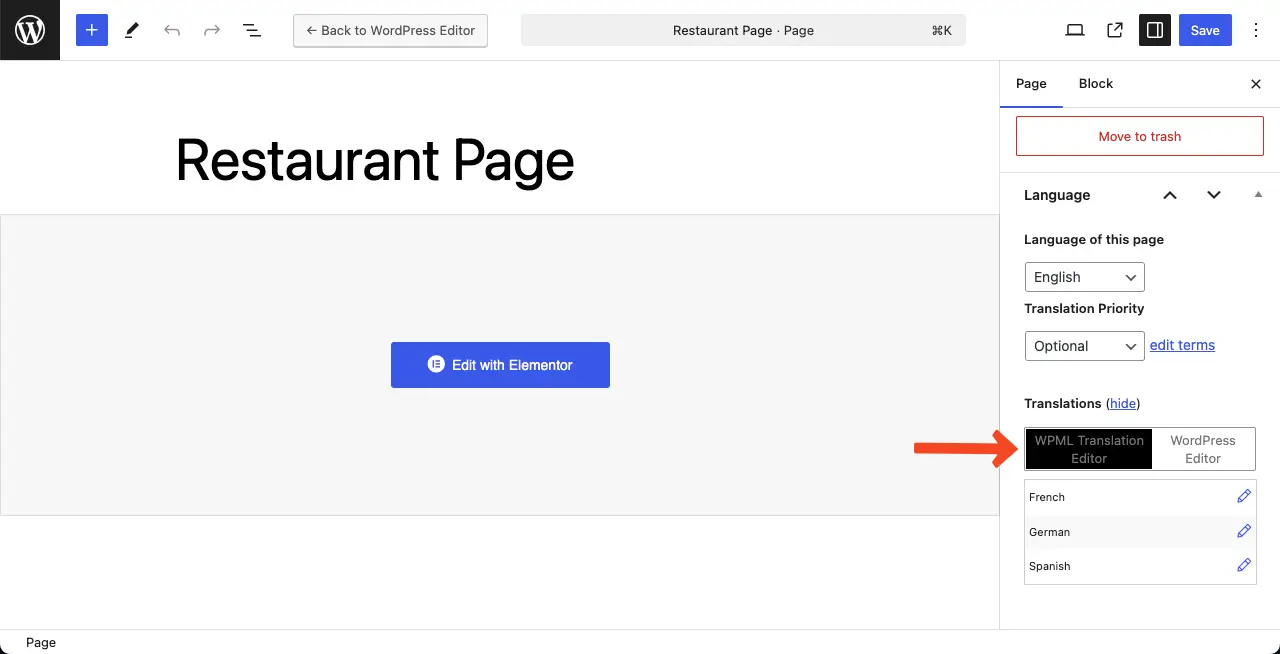1280x654 pixels.
Task: Undo the last change
Action: (172, 30)
